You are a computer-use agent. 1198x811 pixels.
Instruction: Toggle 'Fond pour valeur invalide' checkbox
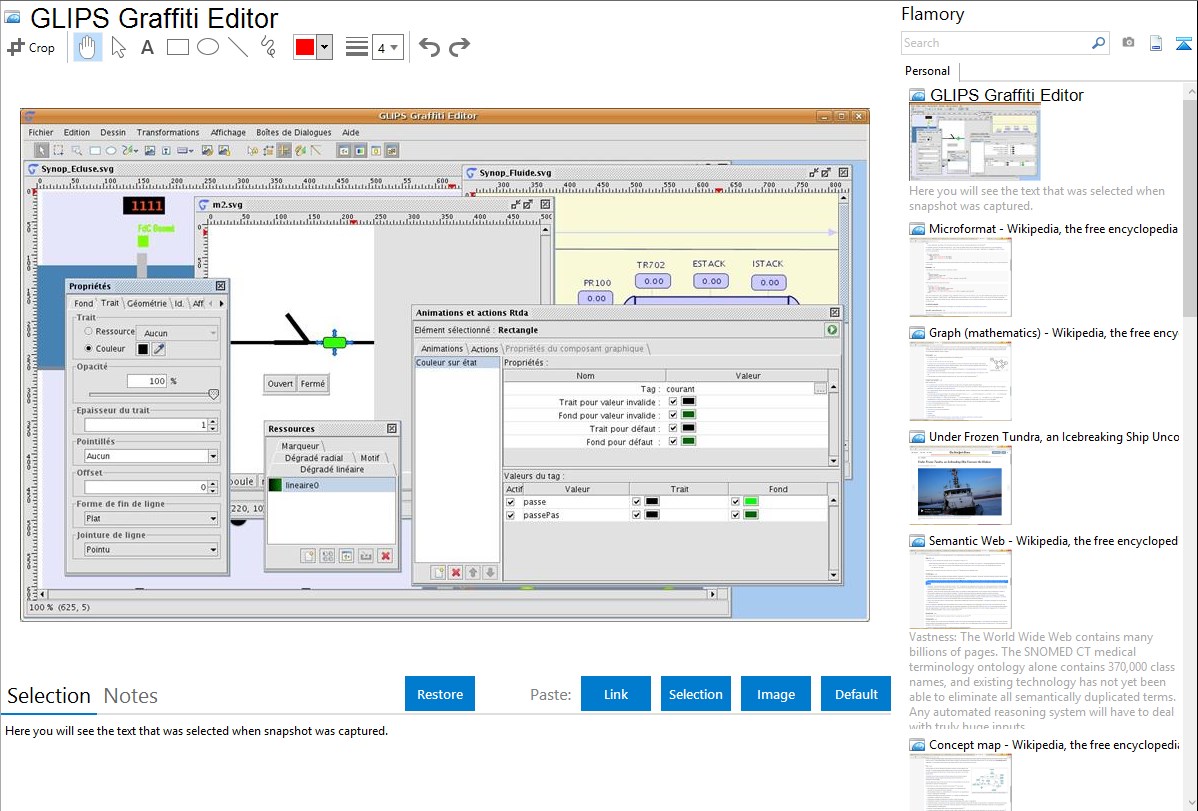tap(673, 415)
